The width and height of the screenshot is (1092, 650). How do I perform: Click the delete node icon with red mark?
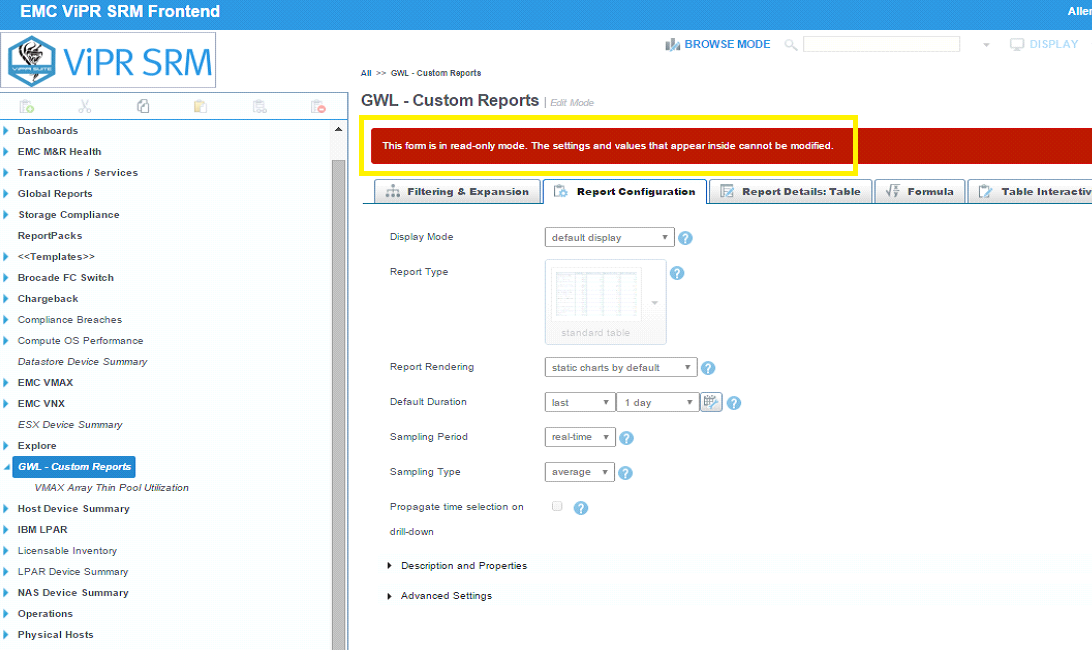click(x=318, y=107)
